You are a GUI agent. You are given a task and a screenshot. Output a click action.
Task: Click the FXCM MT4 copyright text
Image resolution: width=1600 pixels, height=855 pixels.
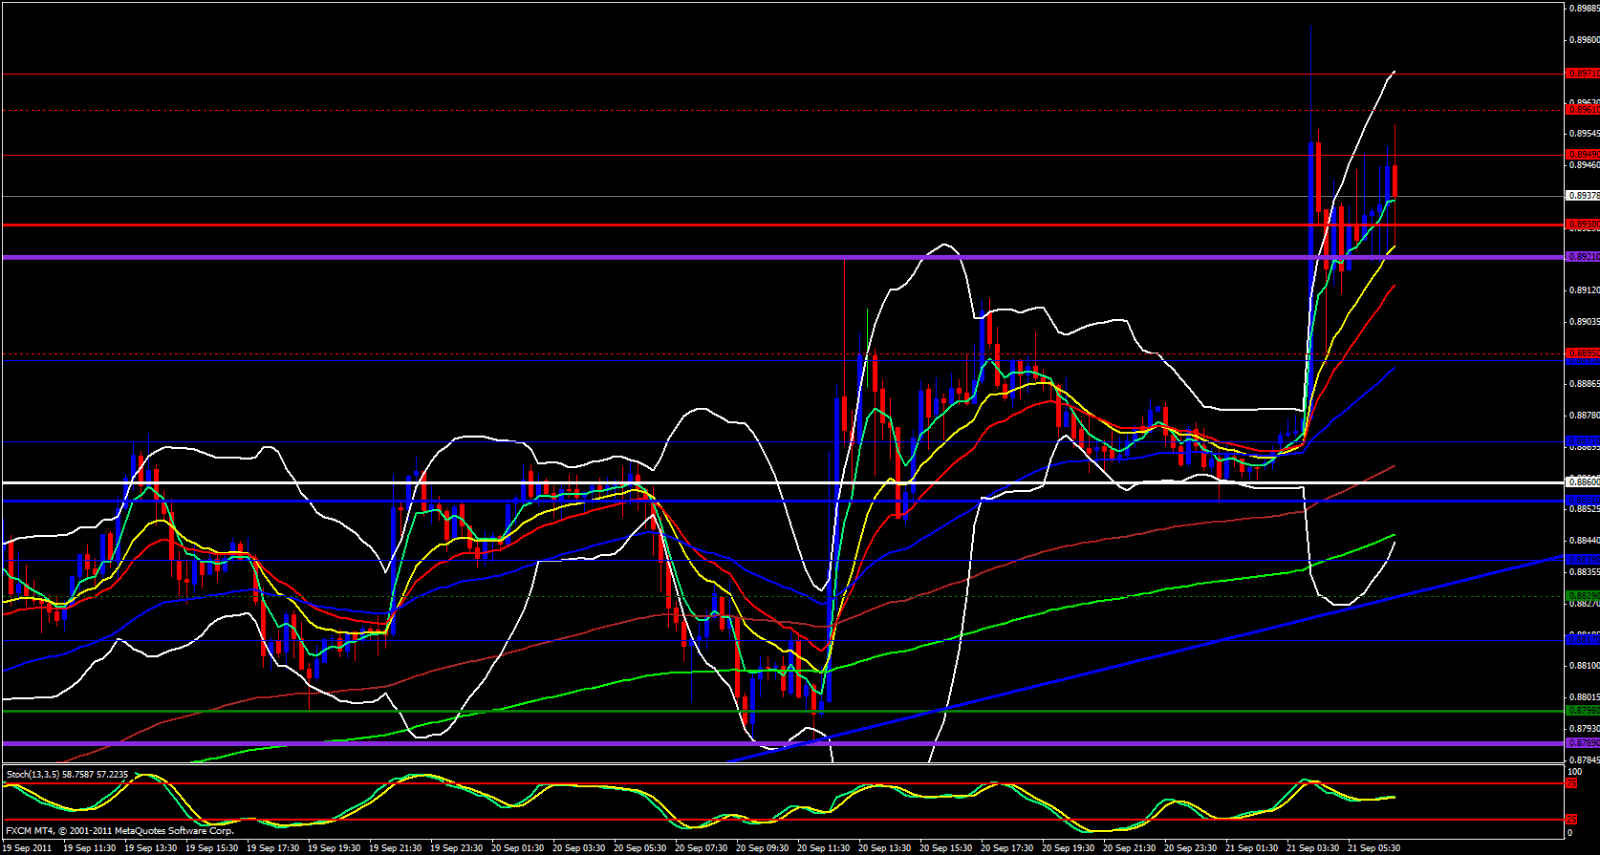point(119,831)
